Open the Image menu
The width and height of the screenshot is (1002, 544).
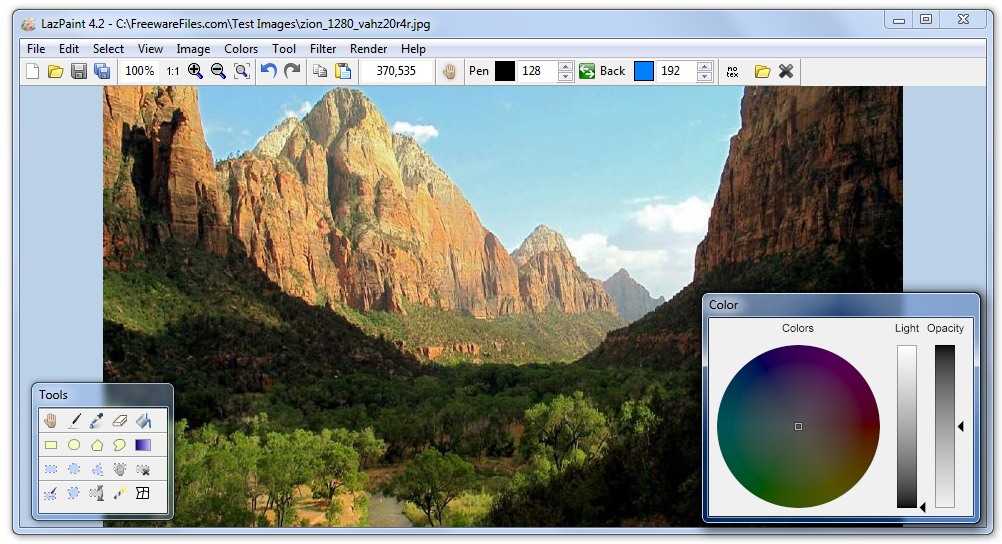tap(193, 49)
